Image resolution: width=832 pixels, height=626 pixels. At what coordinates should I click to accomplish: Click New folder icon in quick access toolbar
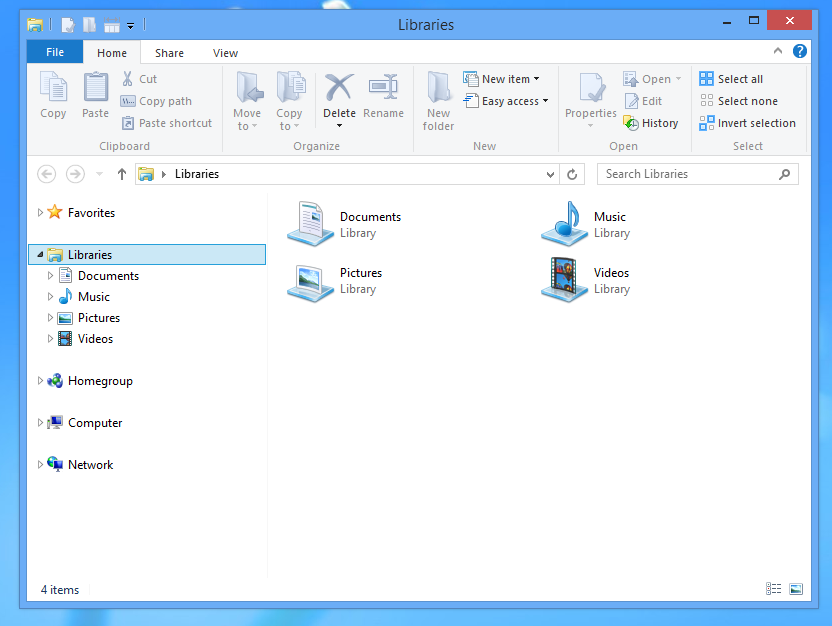[89, 25]
